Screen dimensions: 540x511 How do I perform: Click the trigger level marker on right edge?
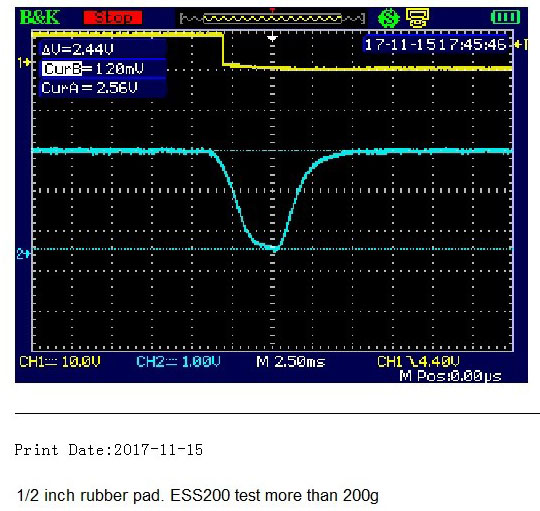521,44
